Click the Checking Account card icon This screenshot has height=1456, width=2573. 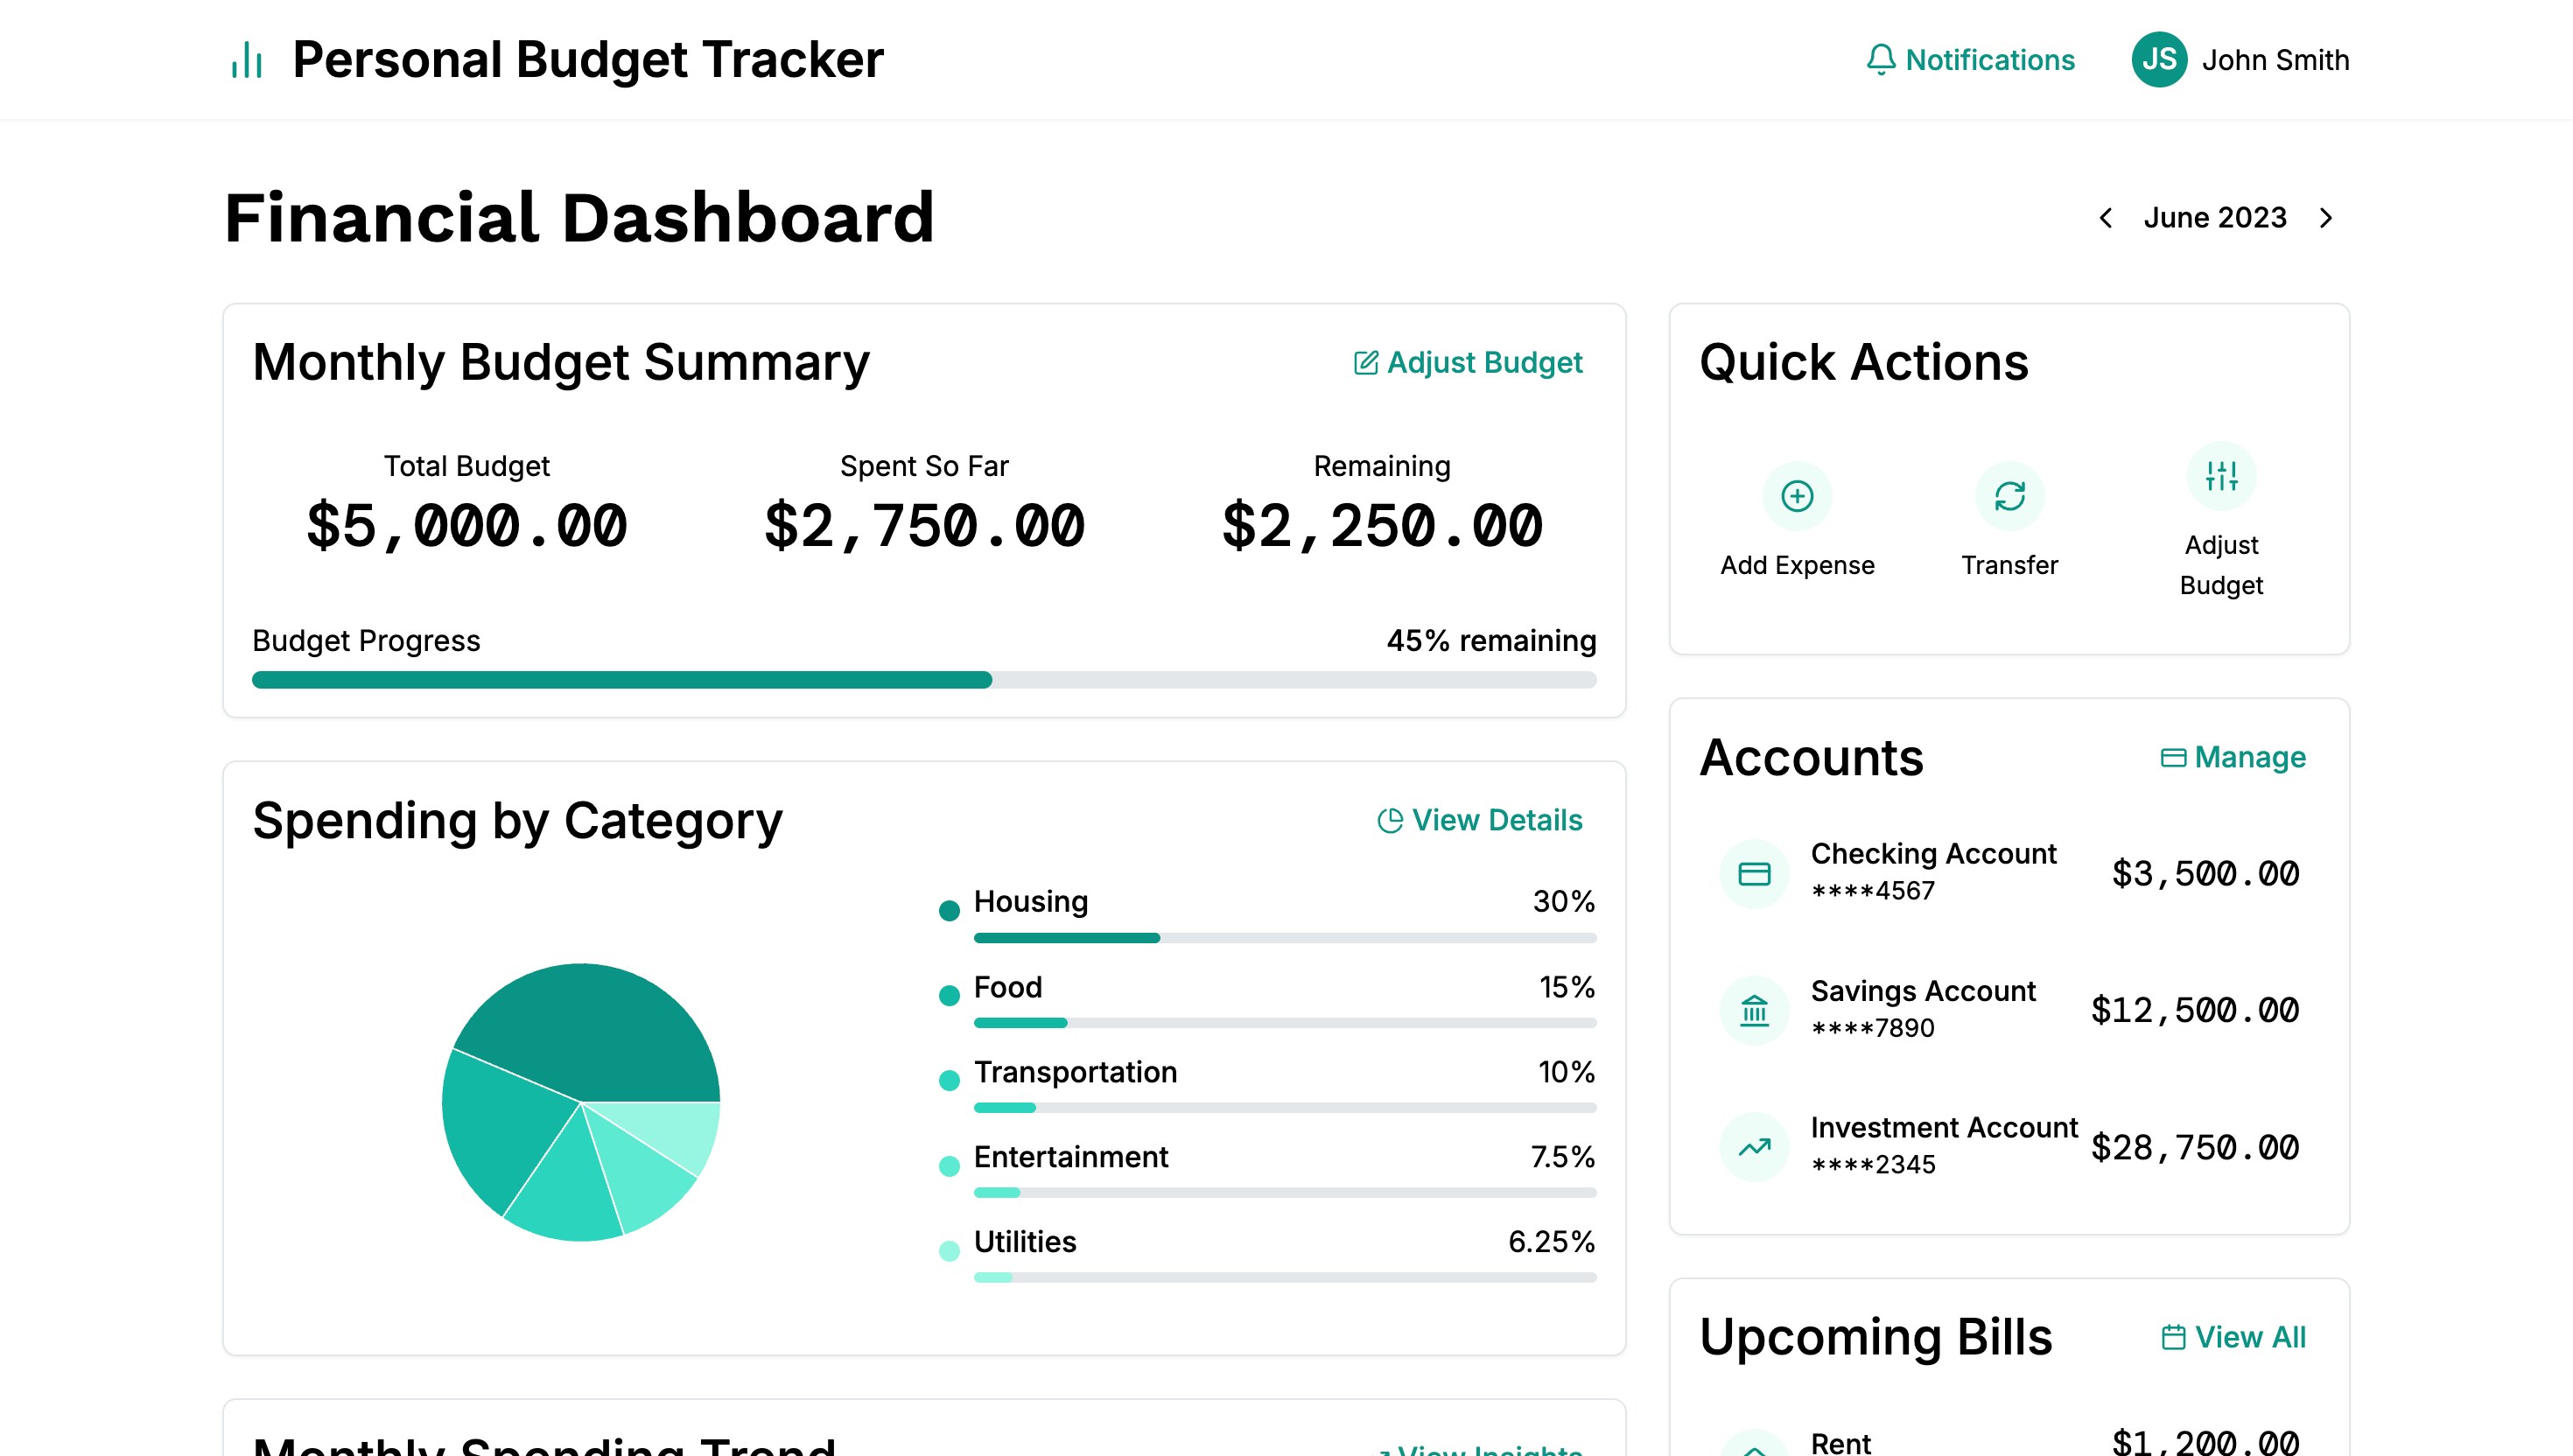point(1754,874)
